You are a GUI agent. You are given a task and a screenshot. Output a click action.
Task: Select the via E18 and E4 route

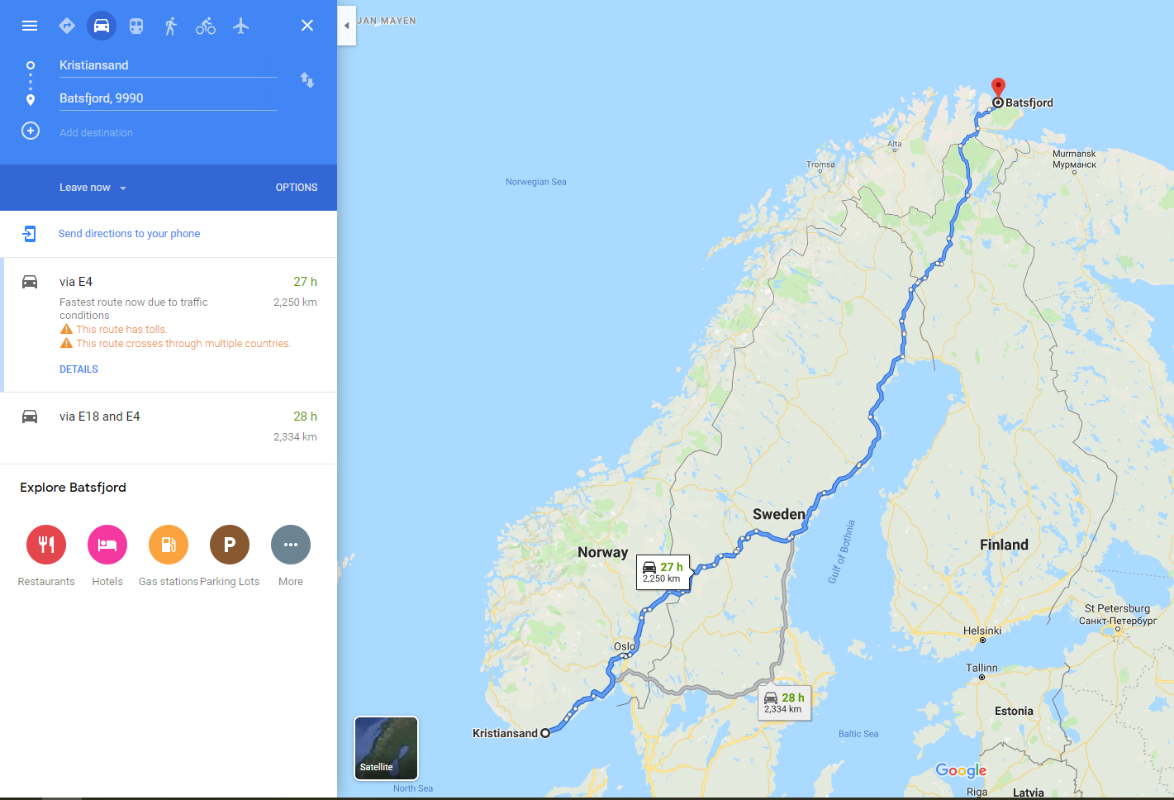(x=168, y=427)
